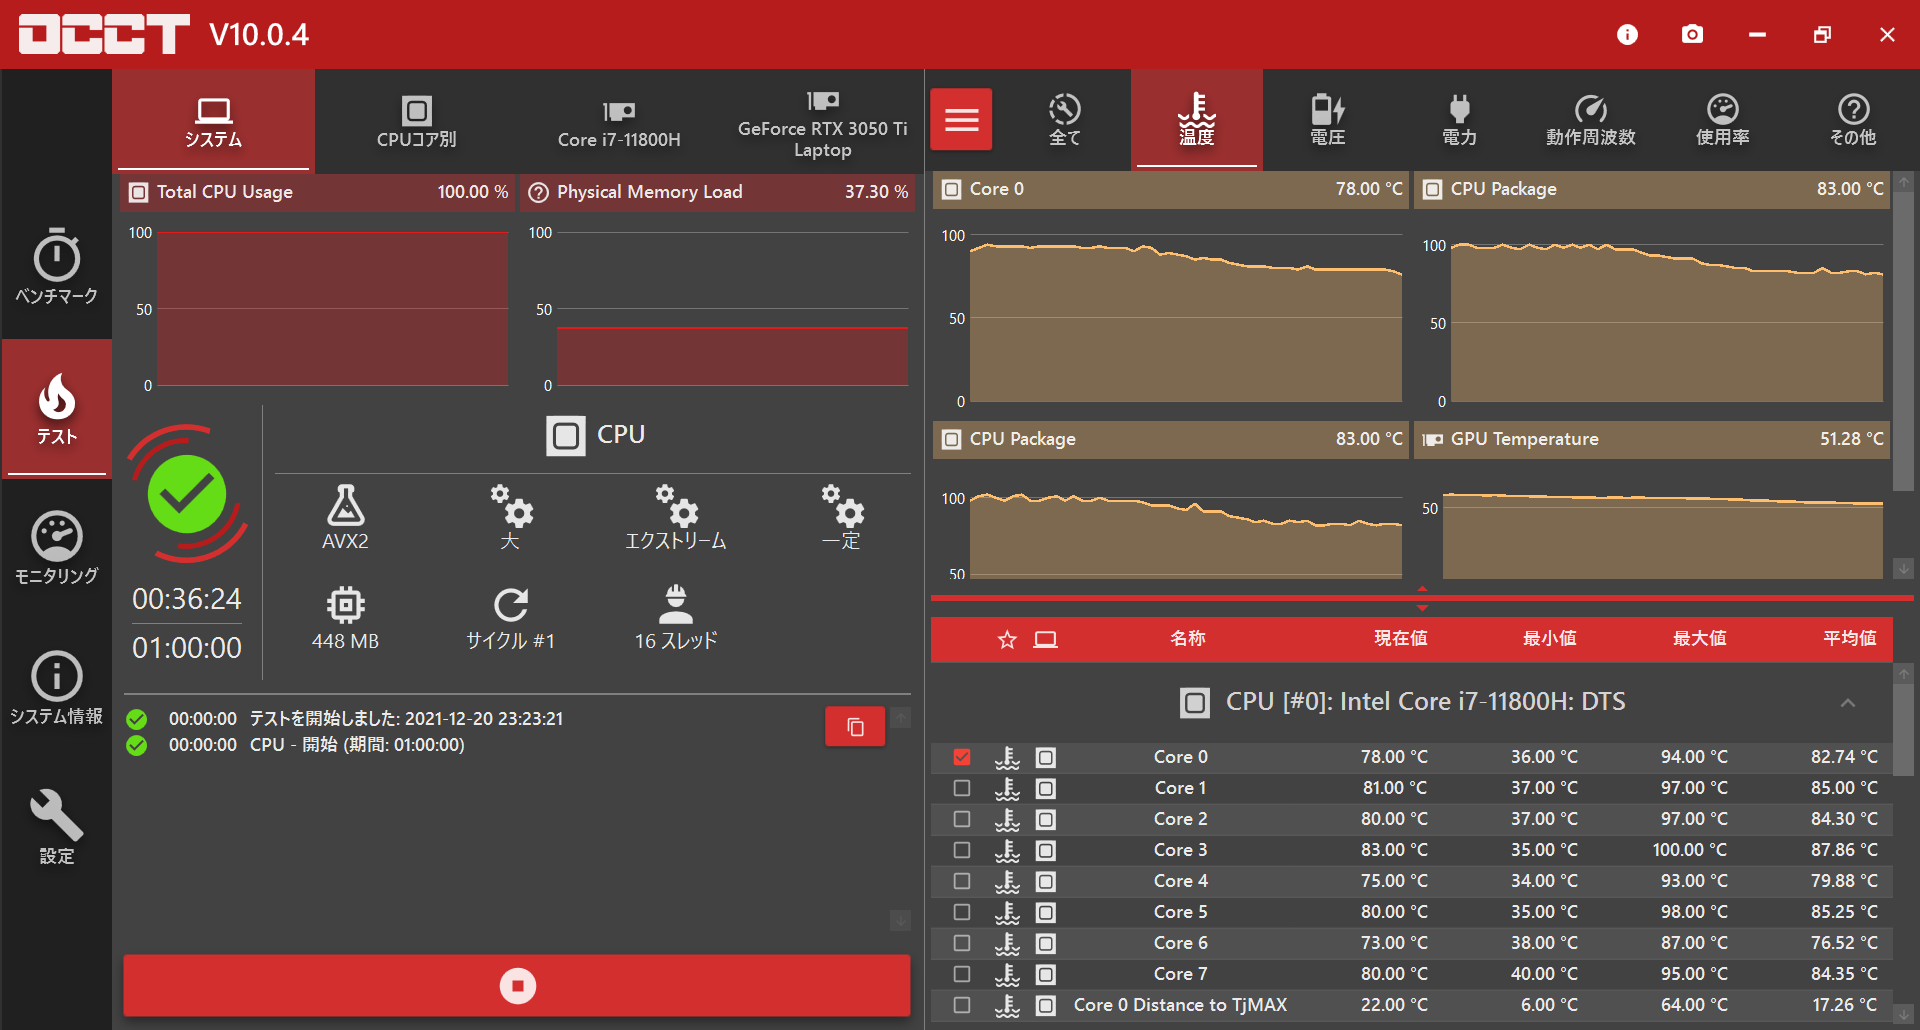Open その他 other tab
Image resolution: width=1920 pixels, height=1030 pixels.
click(1853, 119)
